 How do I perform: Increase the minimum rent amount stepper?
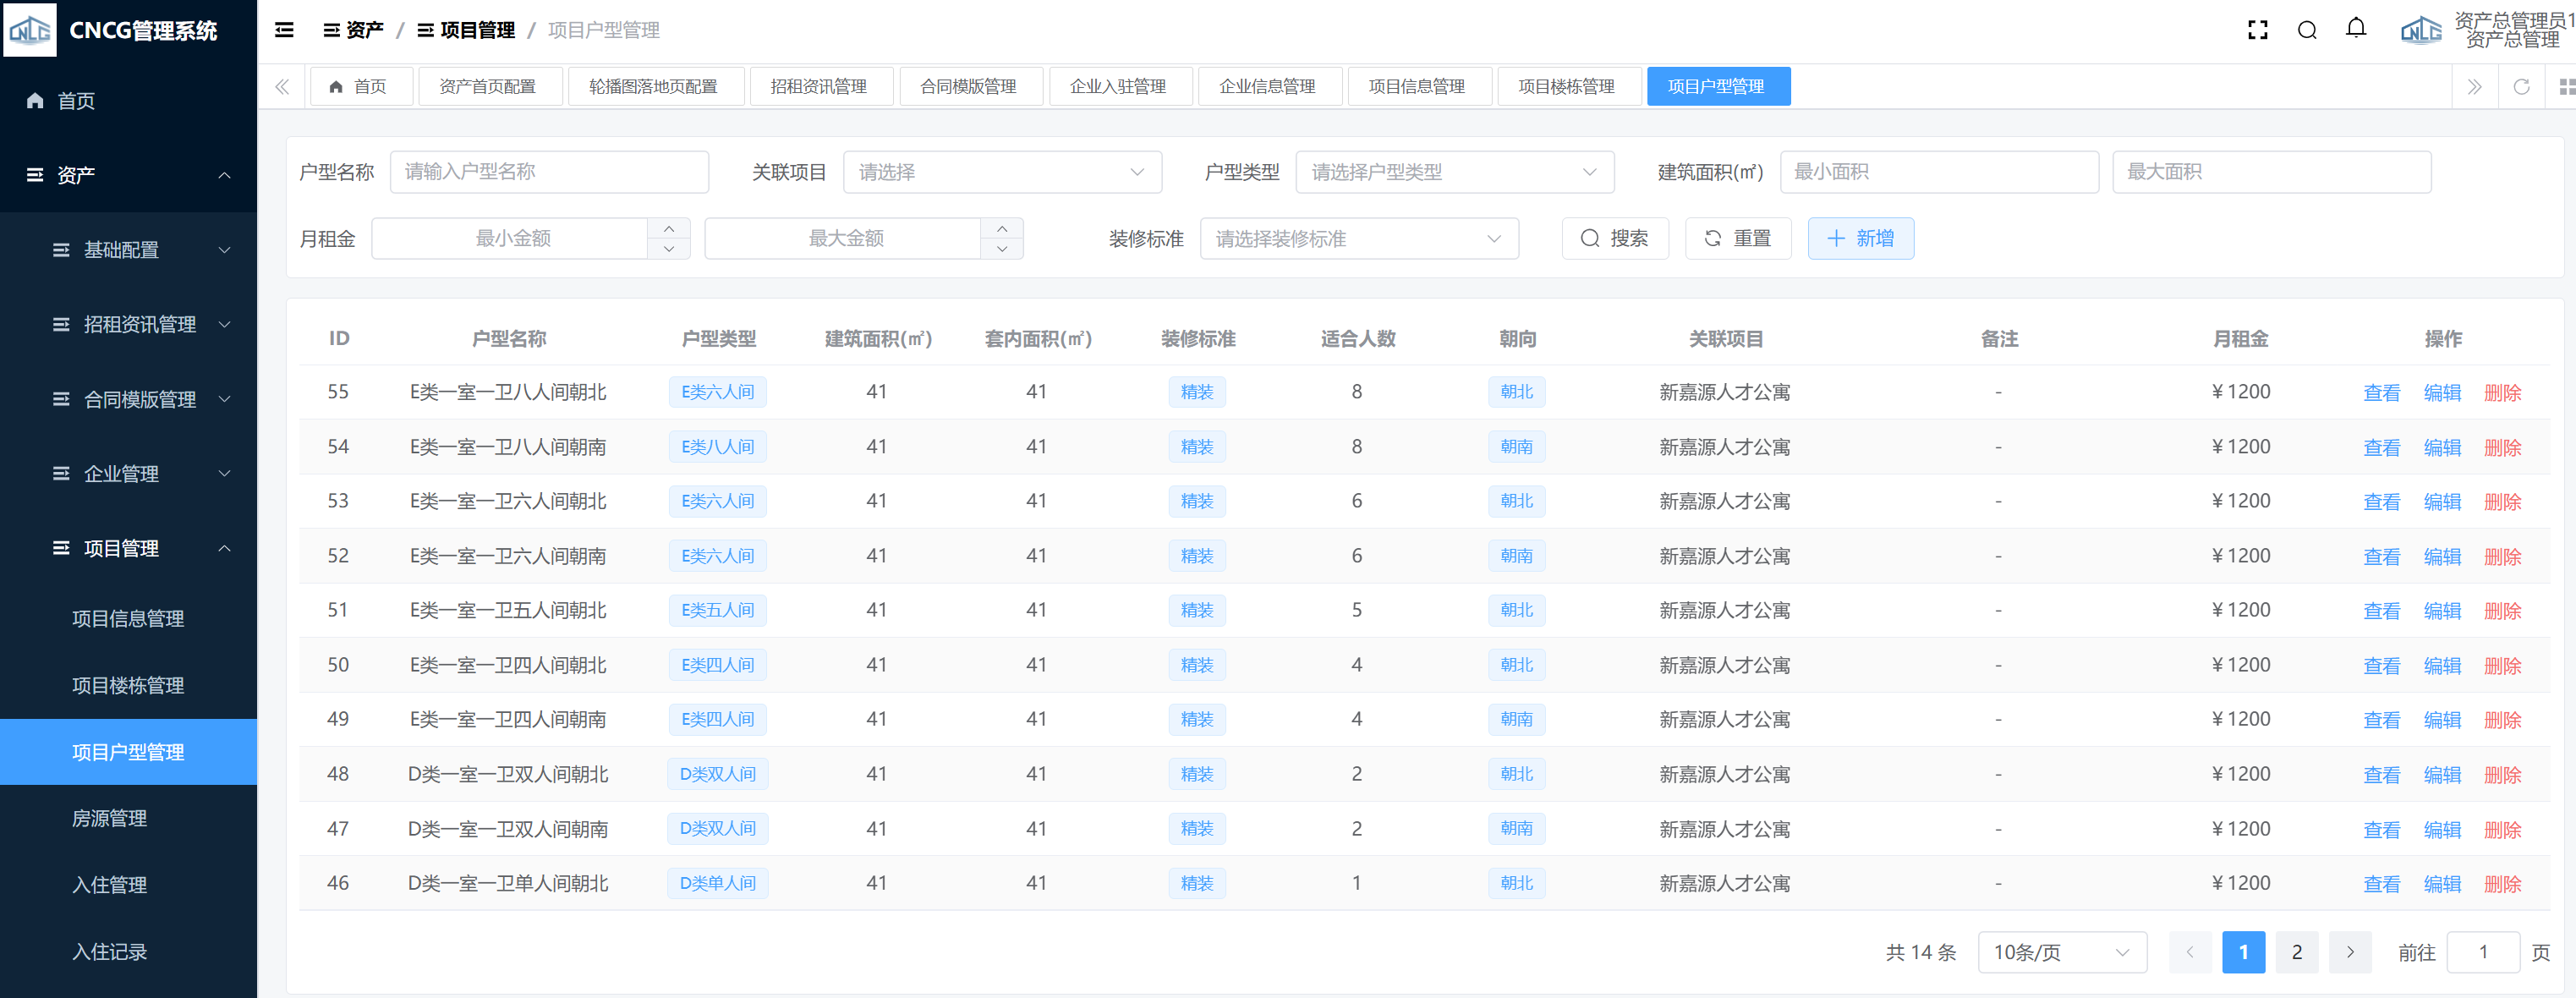pos(669,228)
